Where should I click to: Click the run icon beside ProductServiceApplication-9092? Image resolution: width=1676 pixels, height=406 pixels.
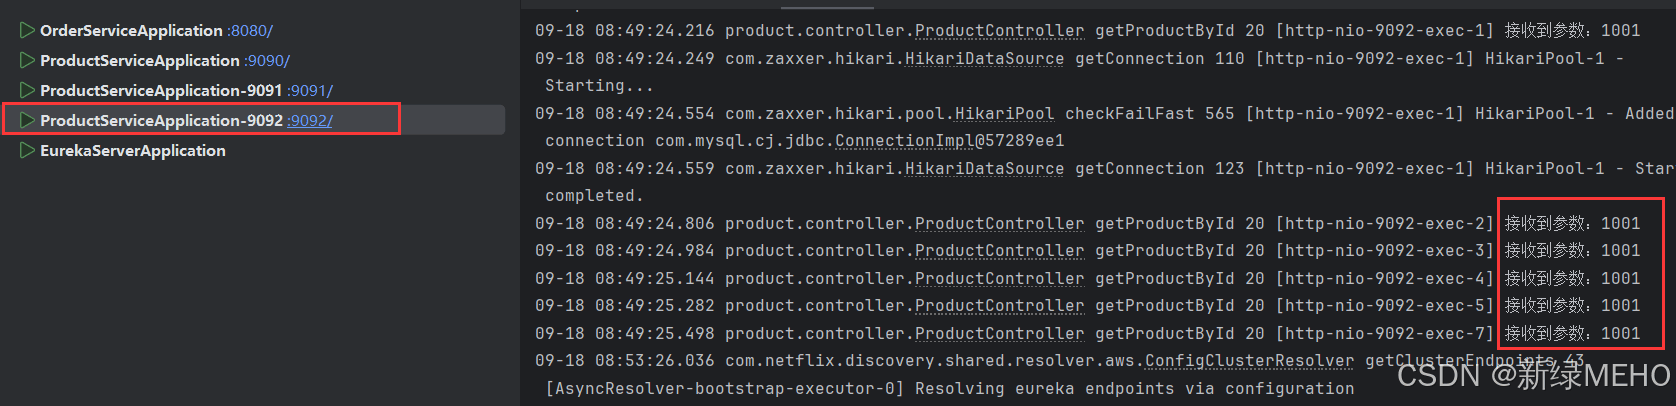[x=27, y=121]
